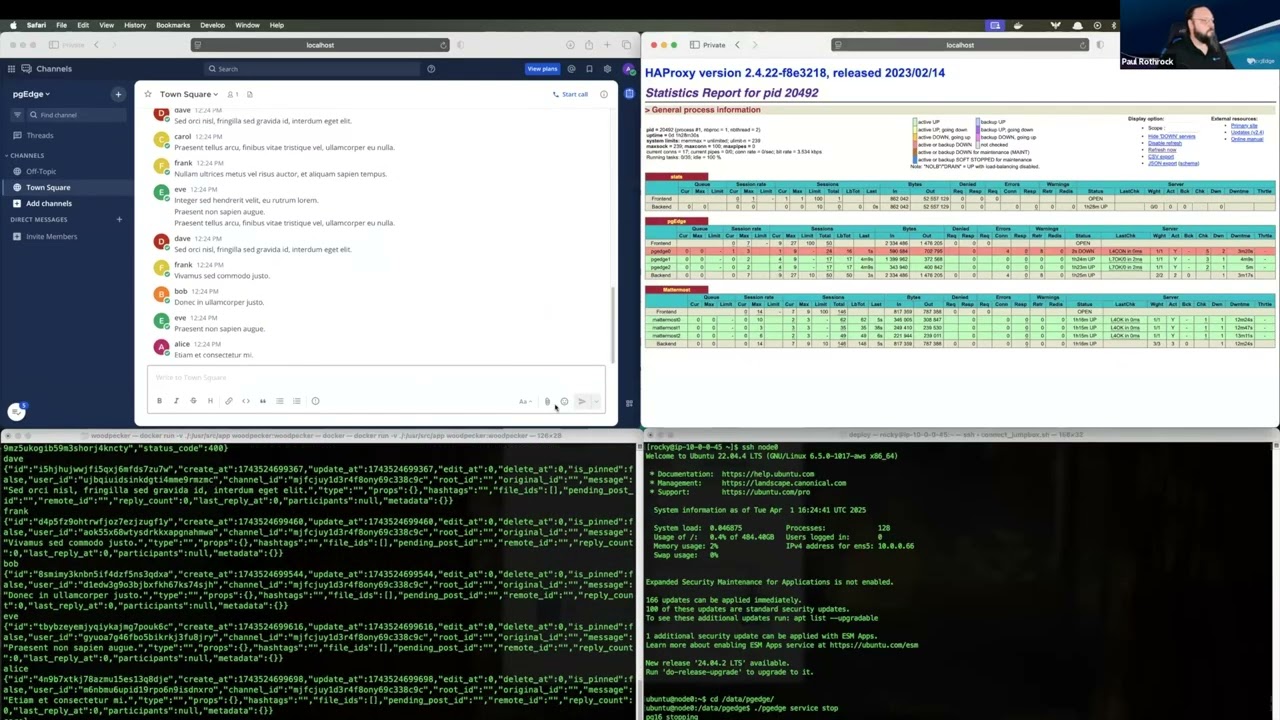
Task: Open the emoji picker in composer
Action: tap(564, 402)
